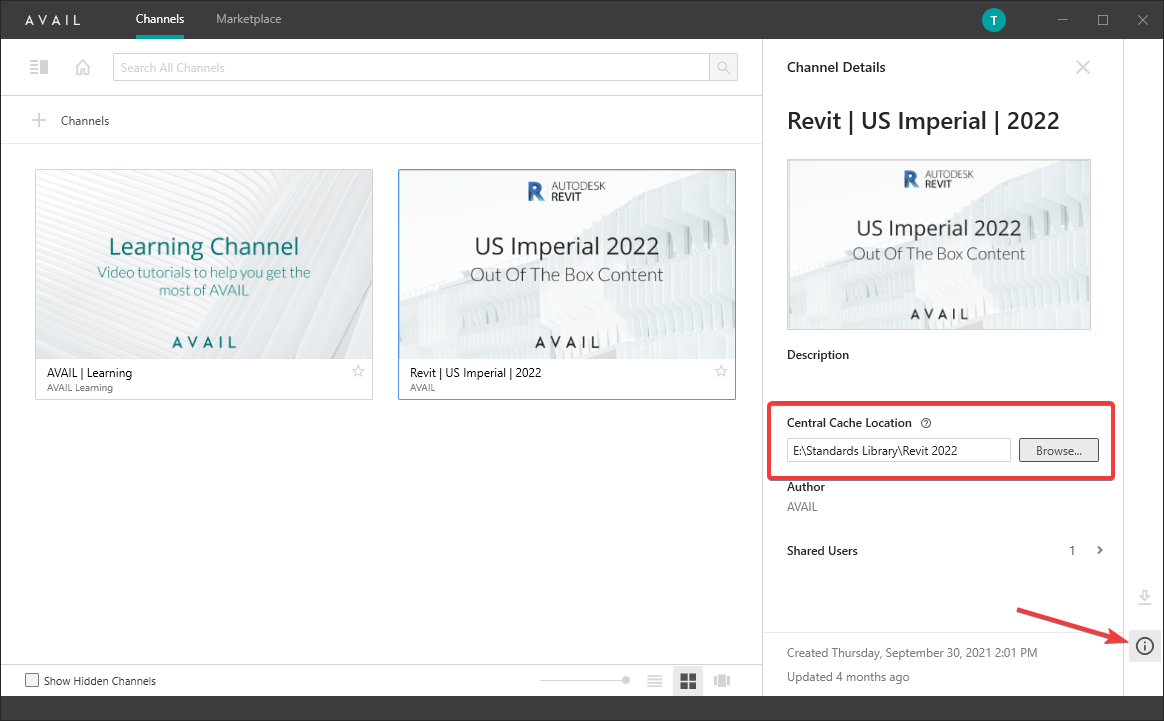The width and height of the screenshot is (1164, 721).
Task: Open the Marketplace tab
Action: point(249,19)
